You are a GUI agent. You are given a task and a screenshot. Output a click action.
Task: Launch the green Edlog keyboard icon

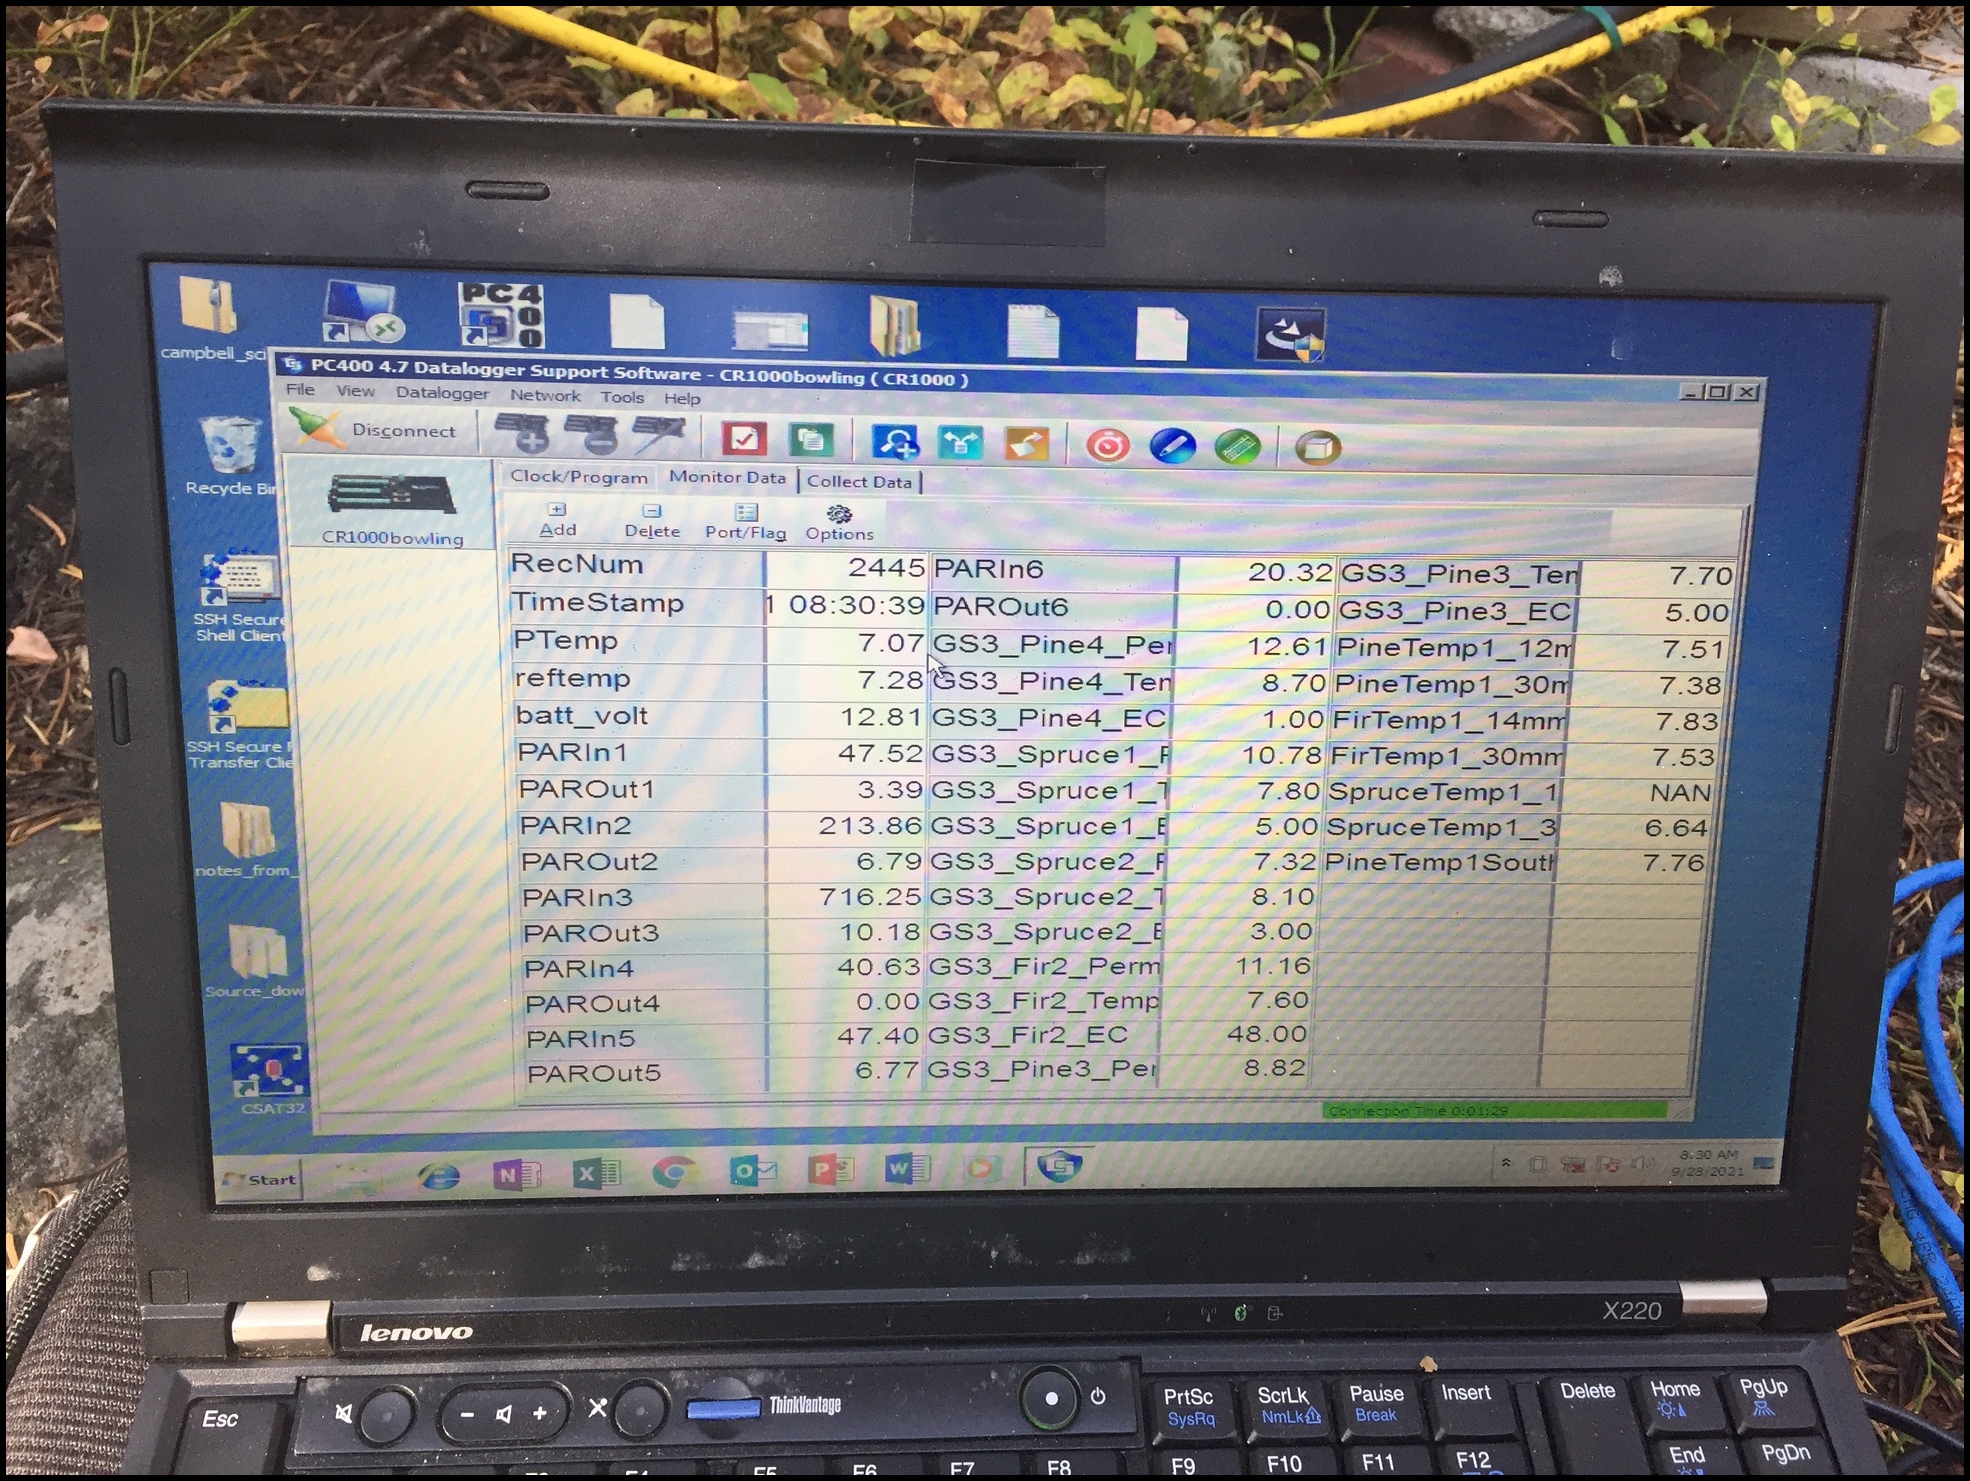pos(1238,447)
